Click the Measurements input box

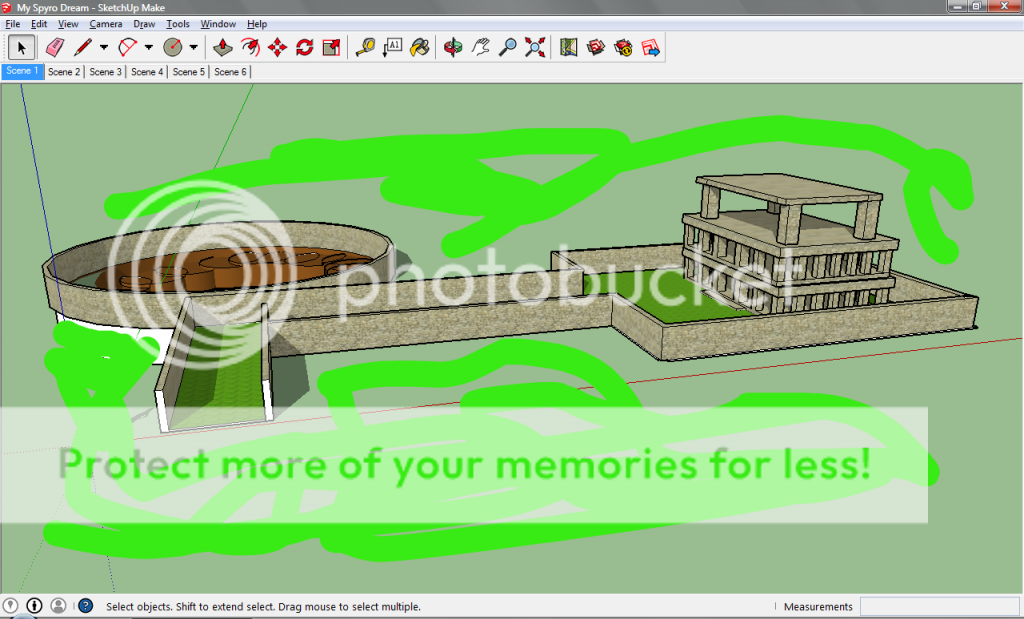coord(939,607)
